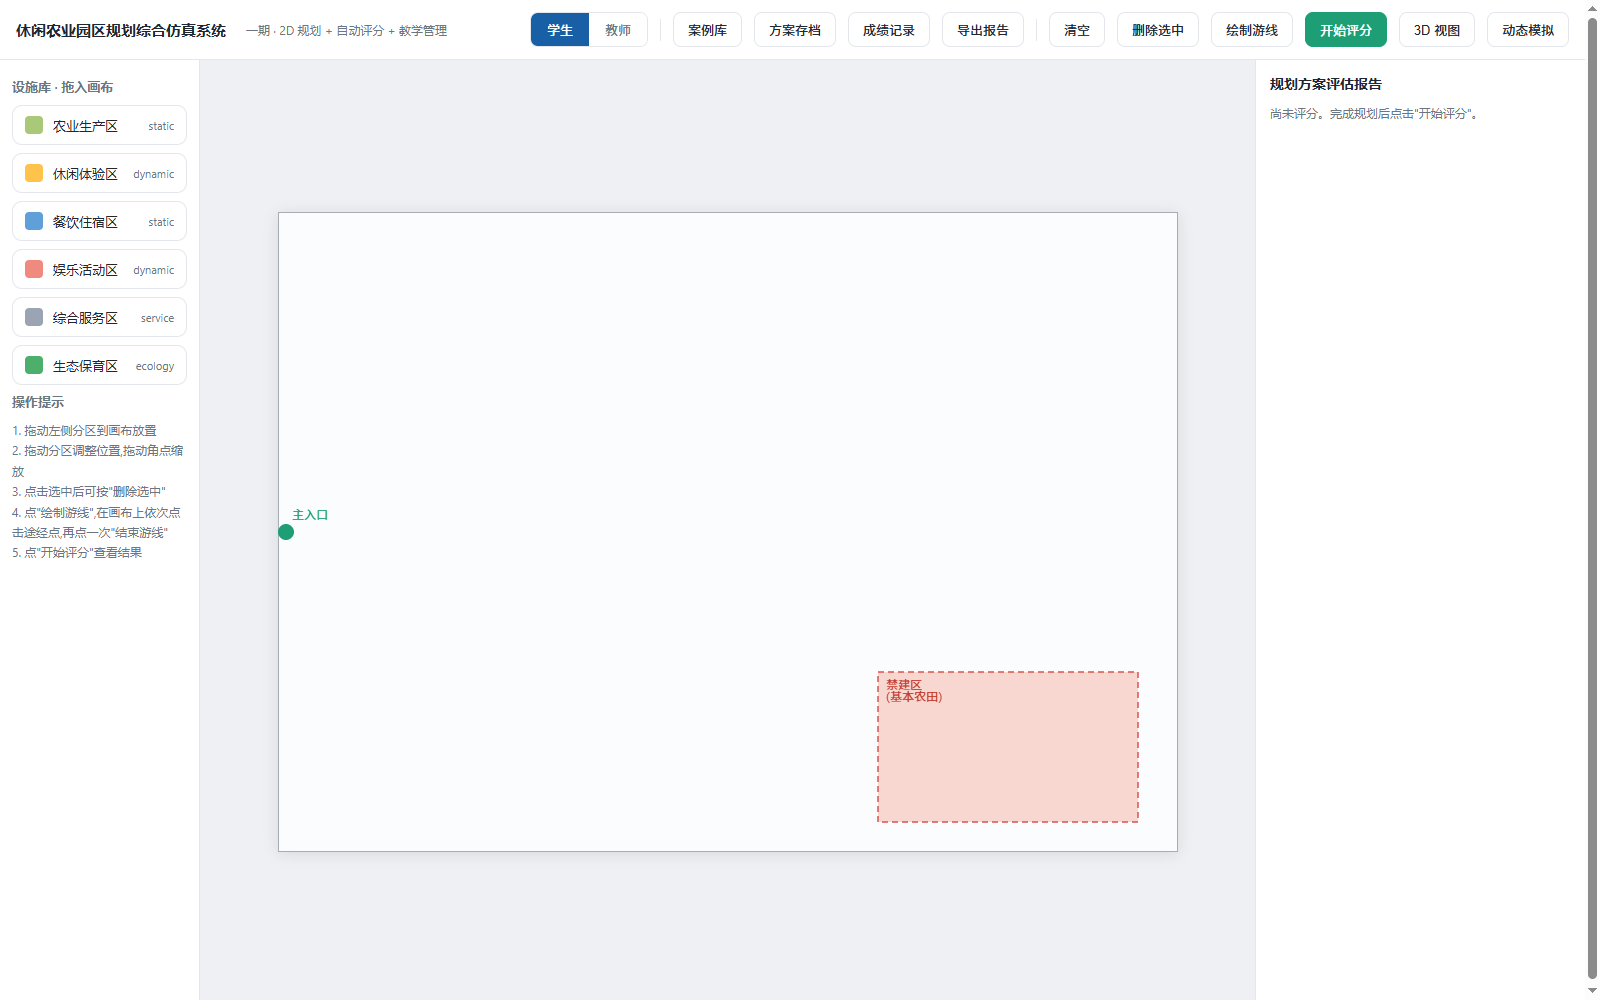
Task: Select the 娱乐活动区 pink swatch
Action: (34, 269)
